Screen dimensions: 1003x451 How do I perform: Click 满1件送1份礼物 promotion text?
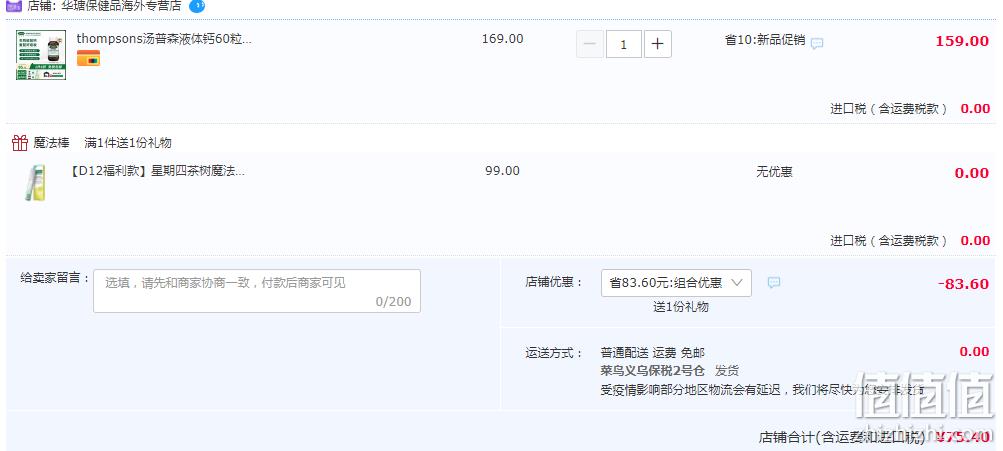[128, 143]
